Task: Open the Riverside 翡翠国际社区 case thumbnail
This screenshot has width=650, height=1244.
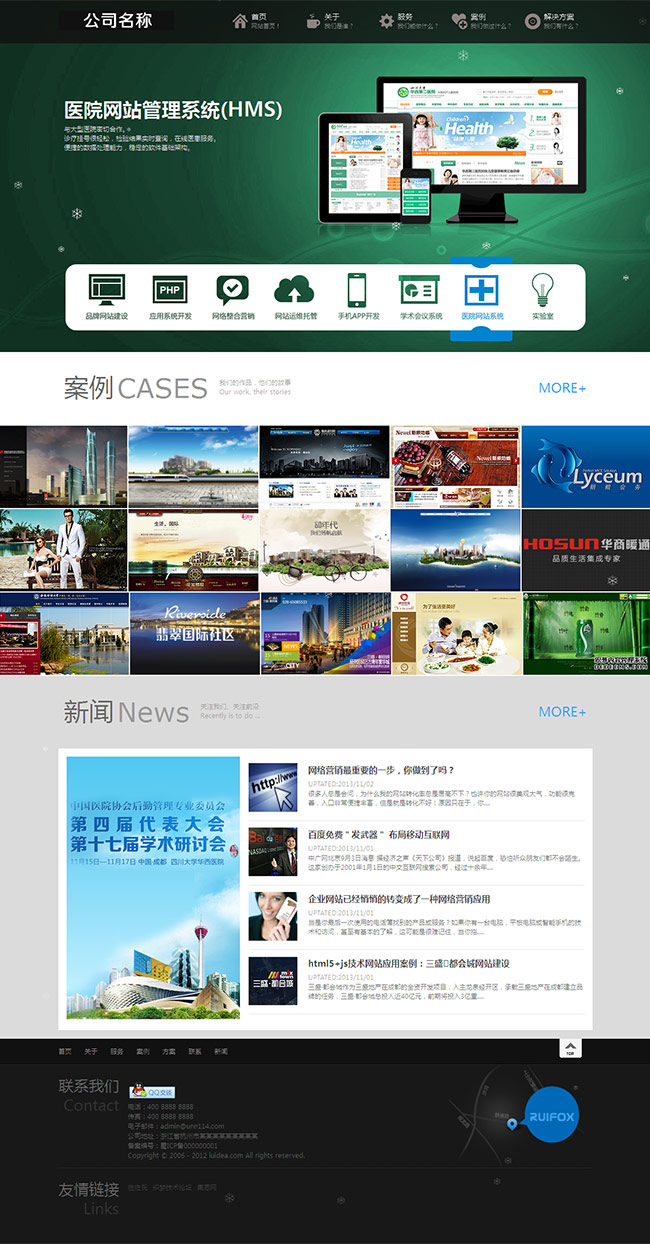Action: click(x=195, y=633)
